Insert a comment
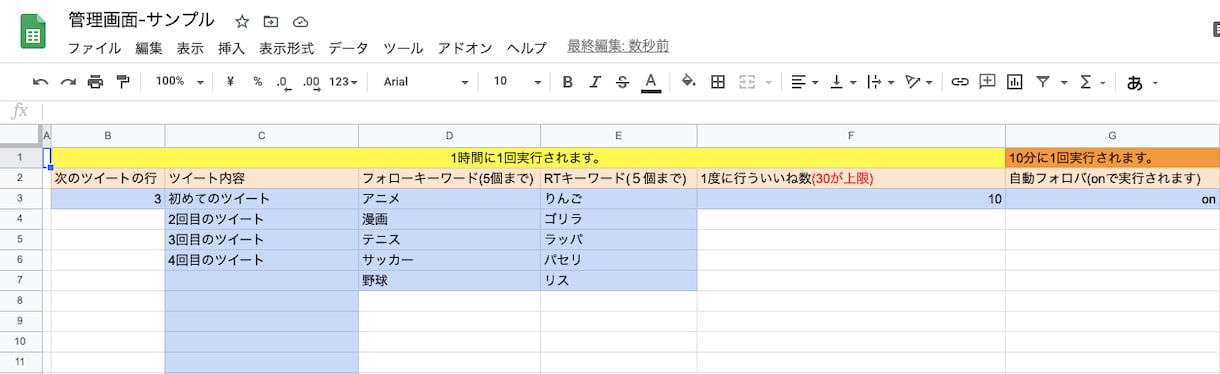The height and width of the screenshot is (374, 1220). [x=987, y=82]
